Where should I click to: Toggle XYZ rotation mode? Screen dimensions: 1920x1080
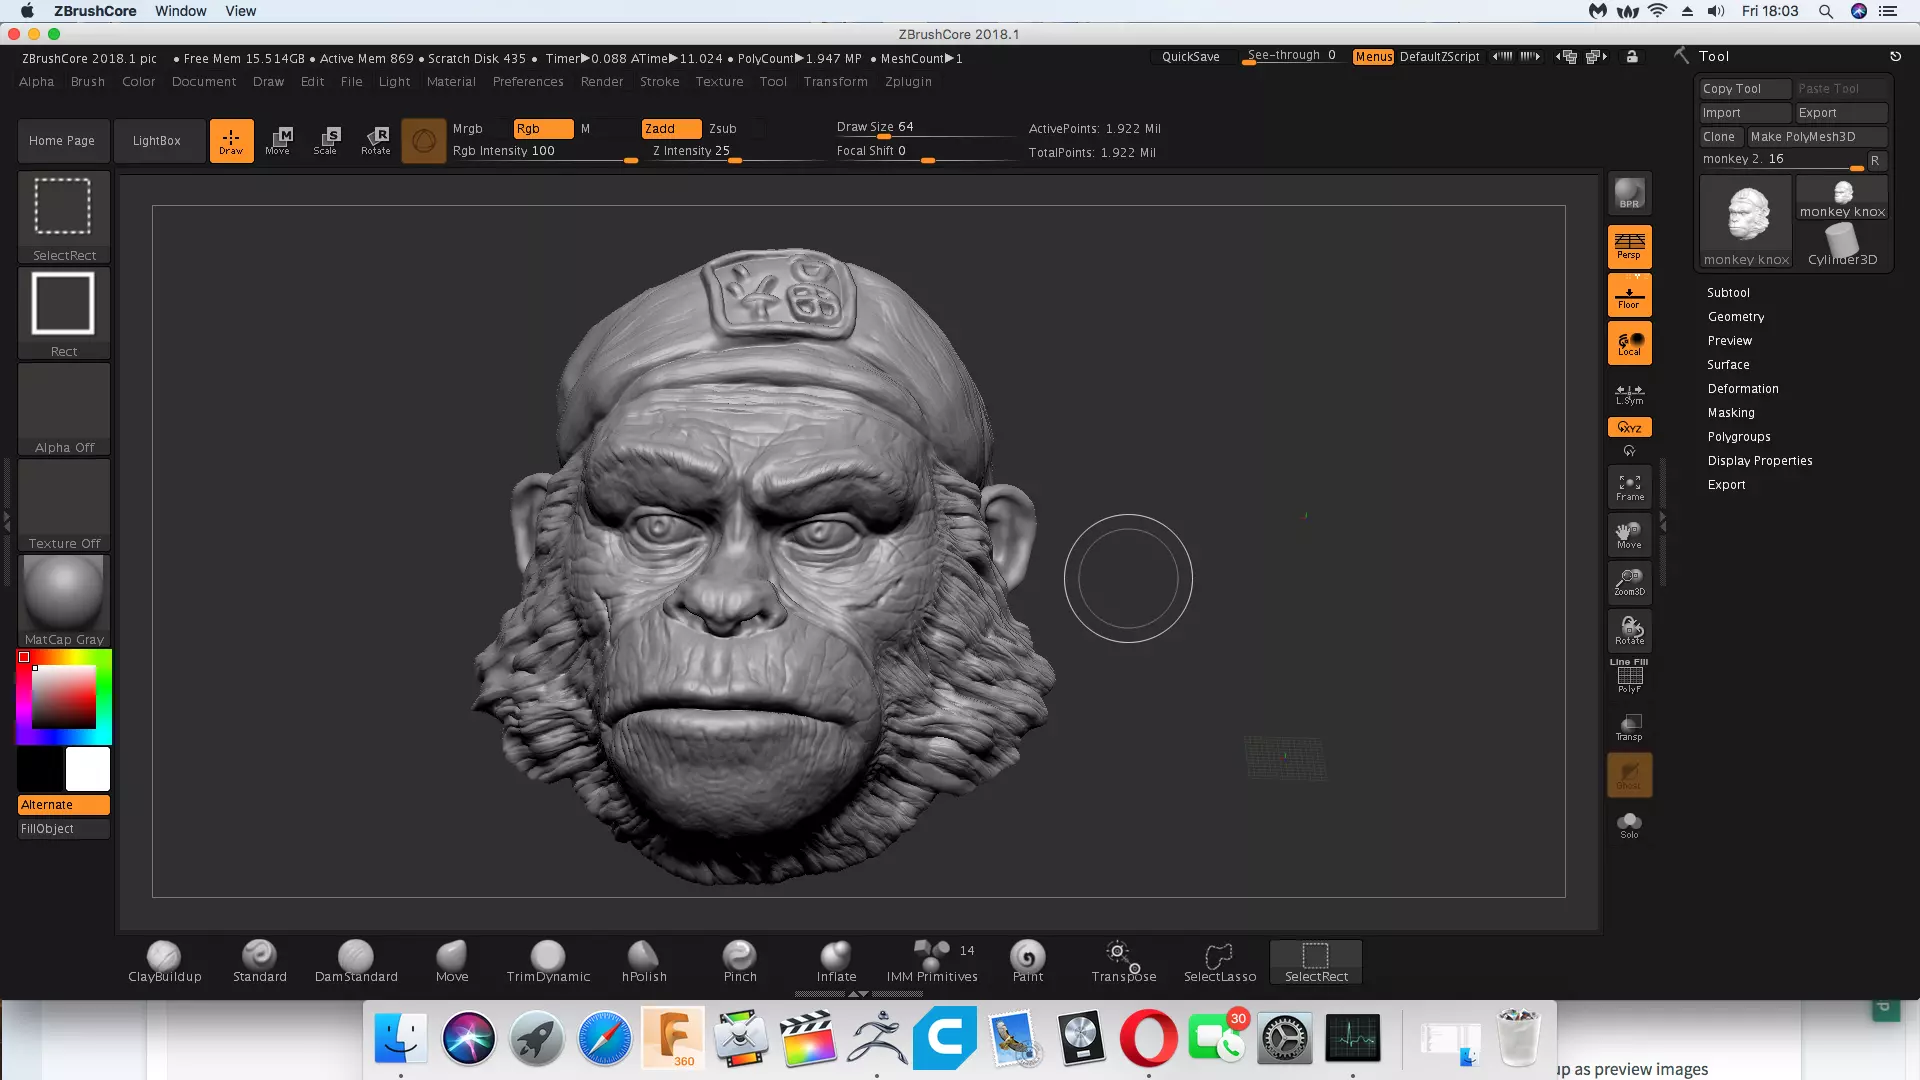pos(1629,427)
